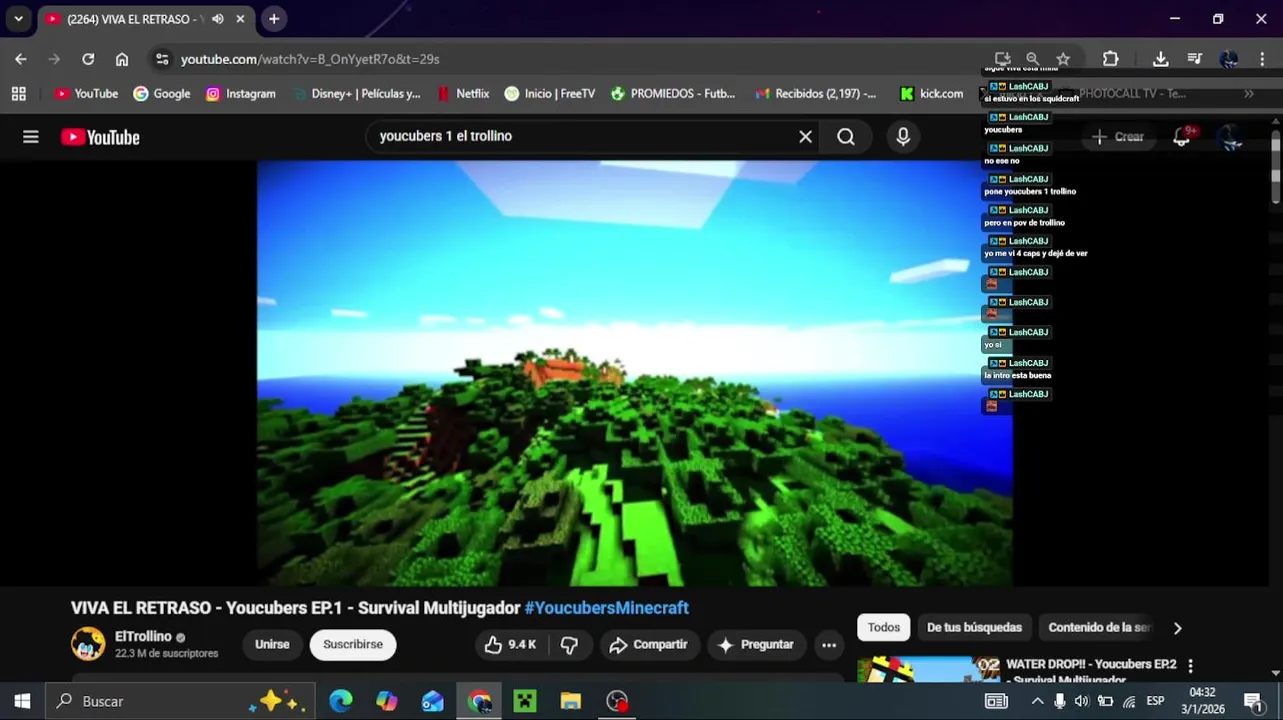Open Minecraft from the taskbar
Screen dimensions: 1283x720
[525, 701]
